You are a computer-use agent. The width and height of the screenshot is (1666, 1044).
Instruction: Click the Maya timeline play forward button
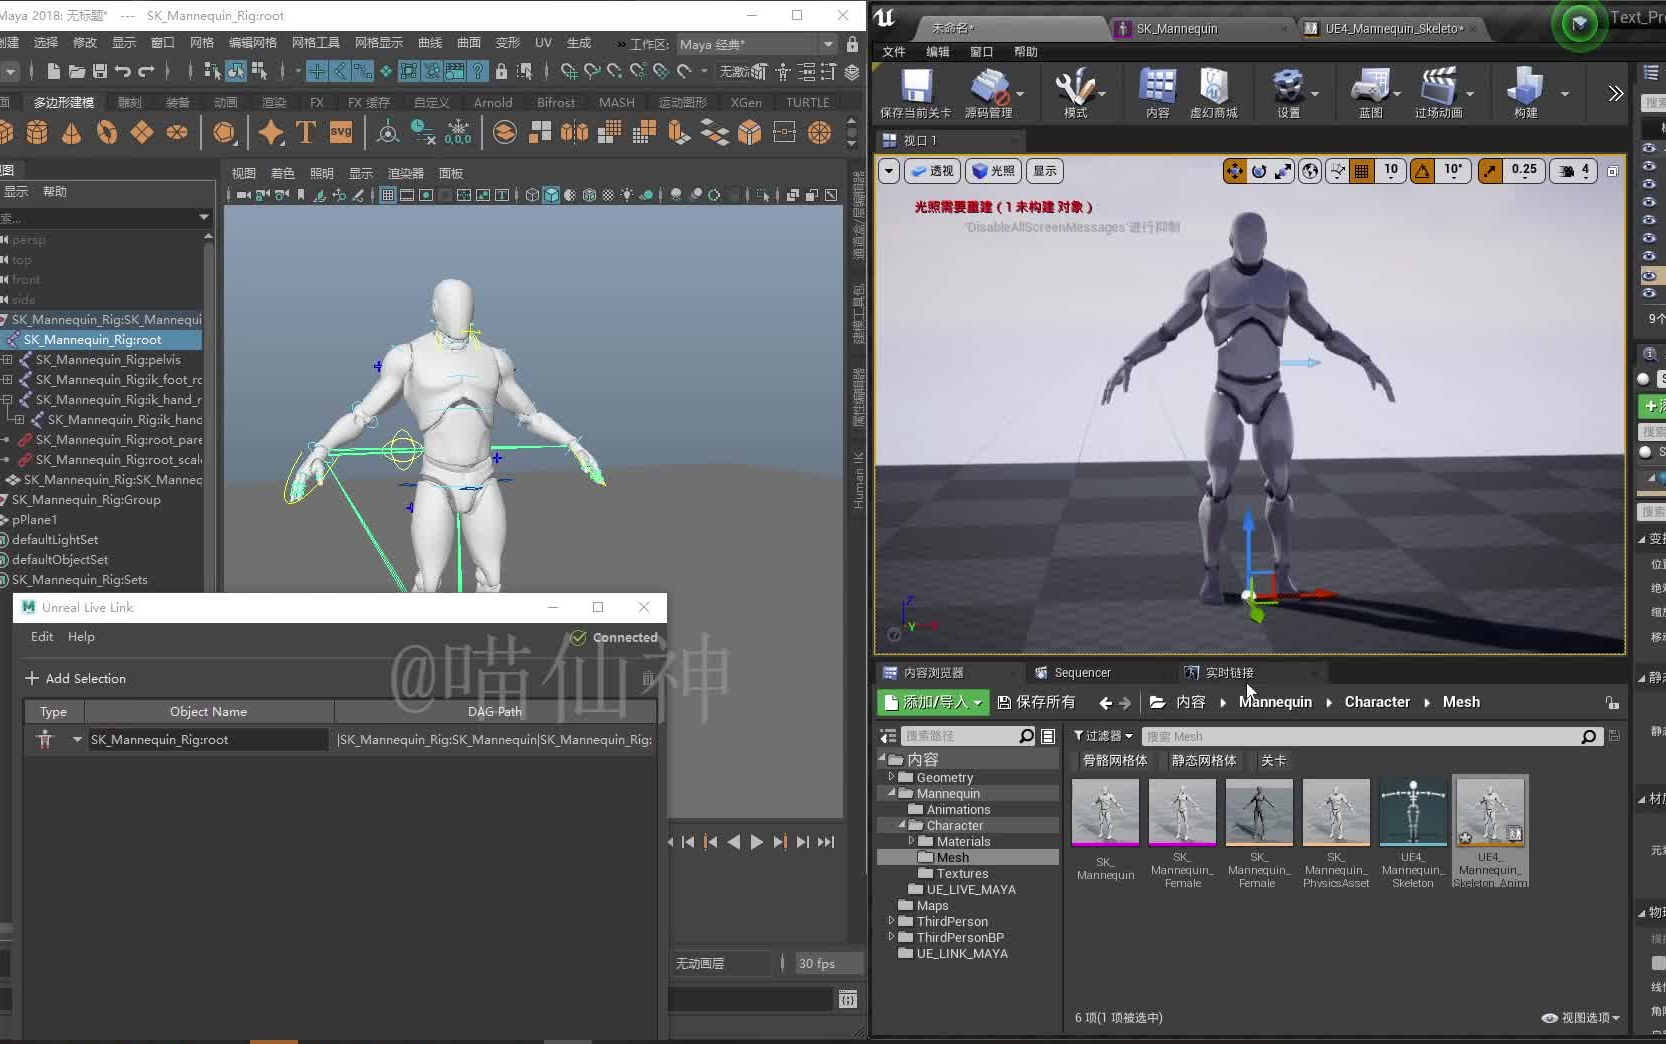757,842
